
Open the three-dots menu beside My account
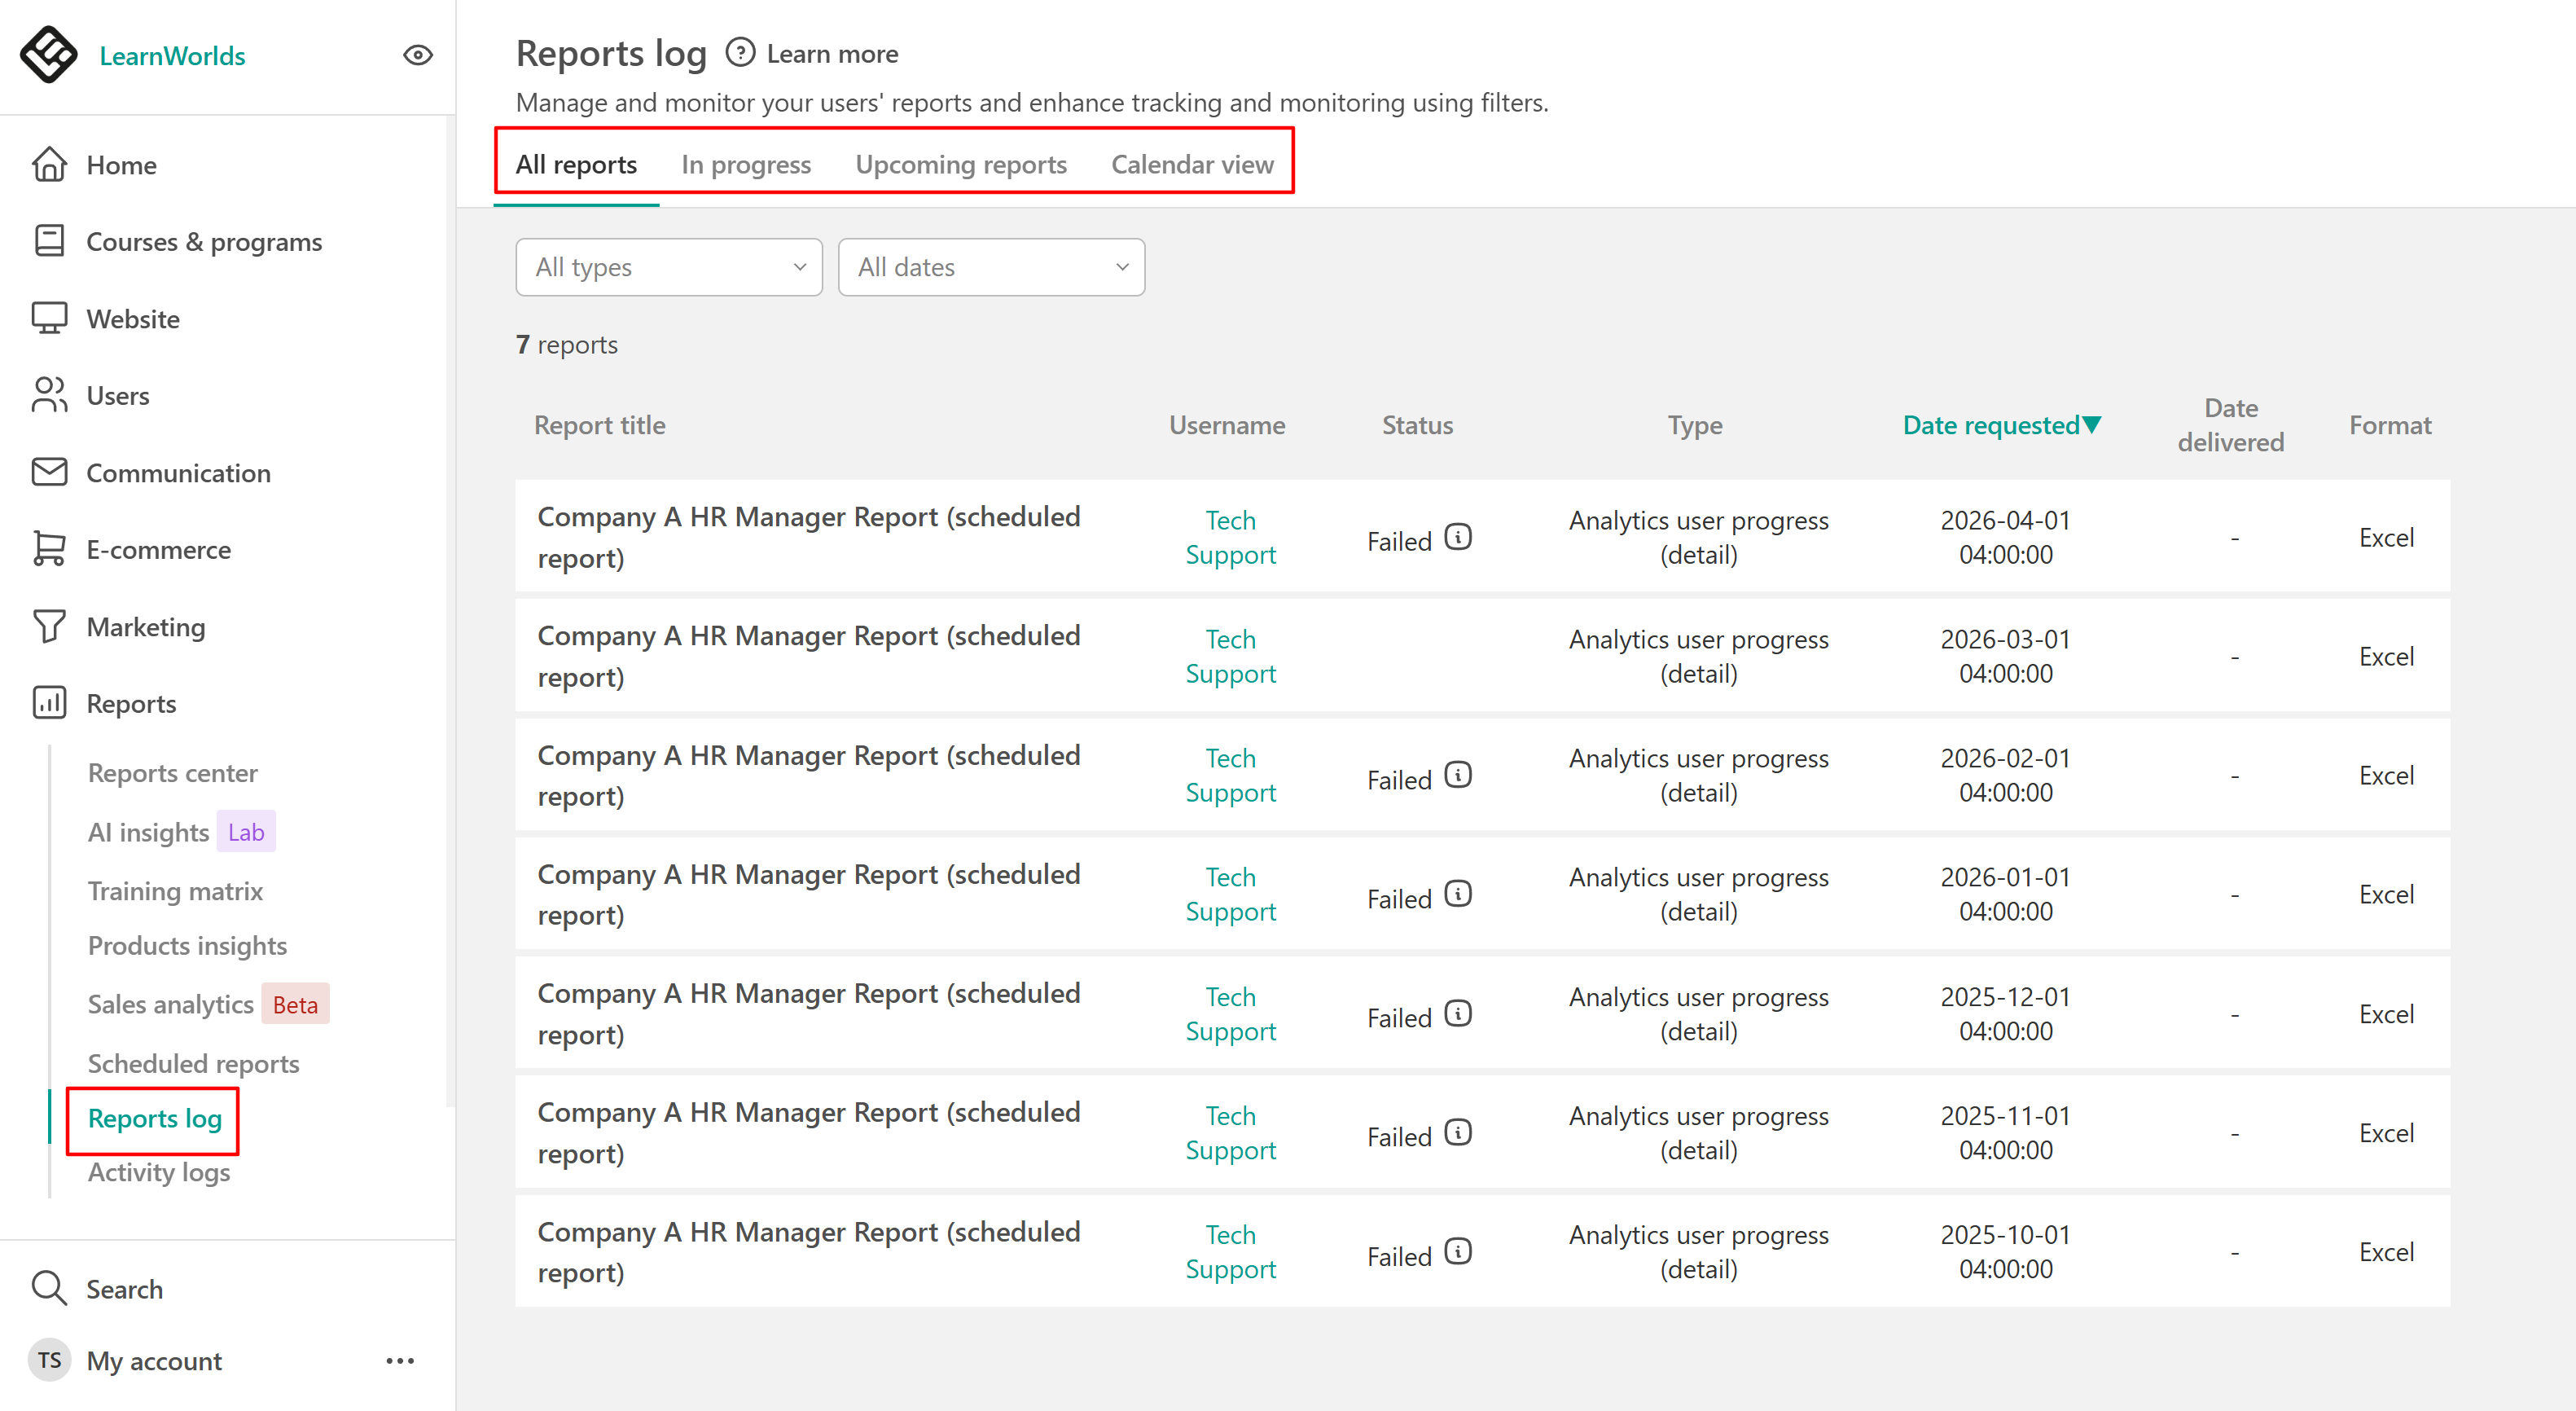click(400, 1360)
